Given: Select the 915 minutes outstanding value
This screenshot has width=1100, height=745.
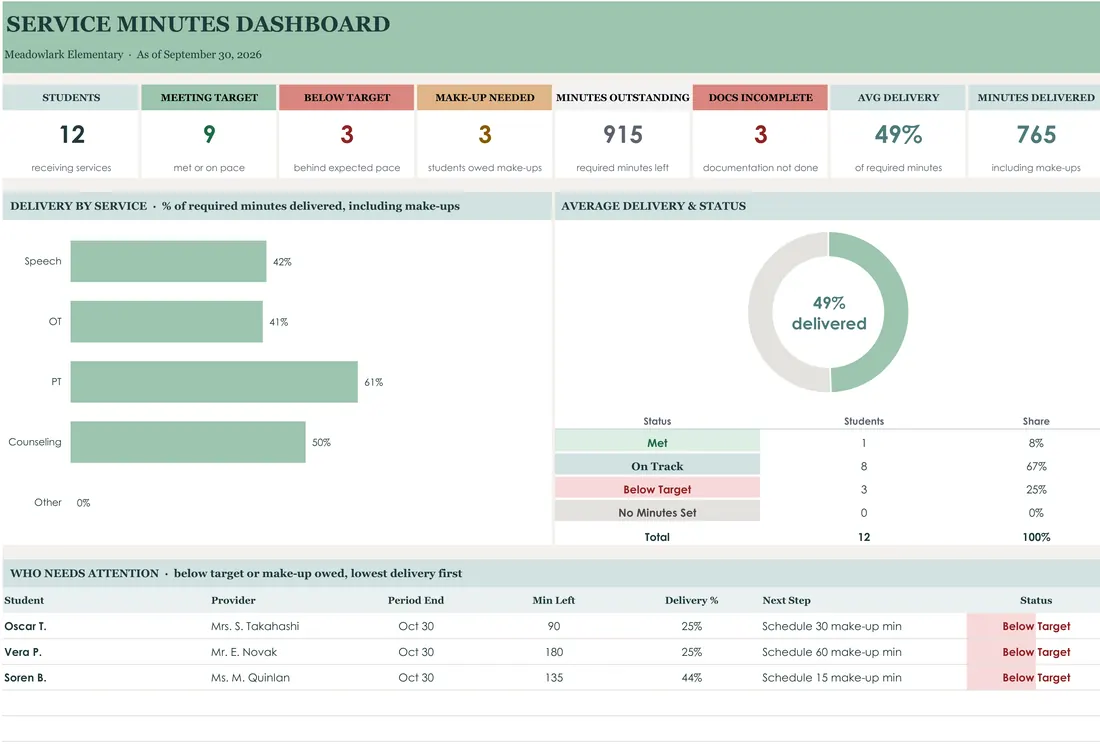Looking at the screenshot, I should (623, 135).
